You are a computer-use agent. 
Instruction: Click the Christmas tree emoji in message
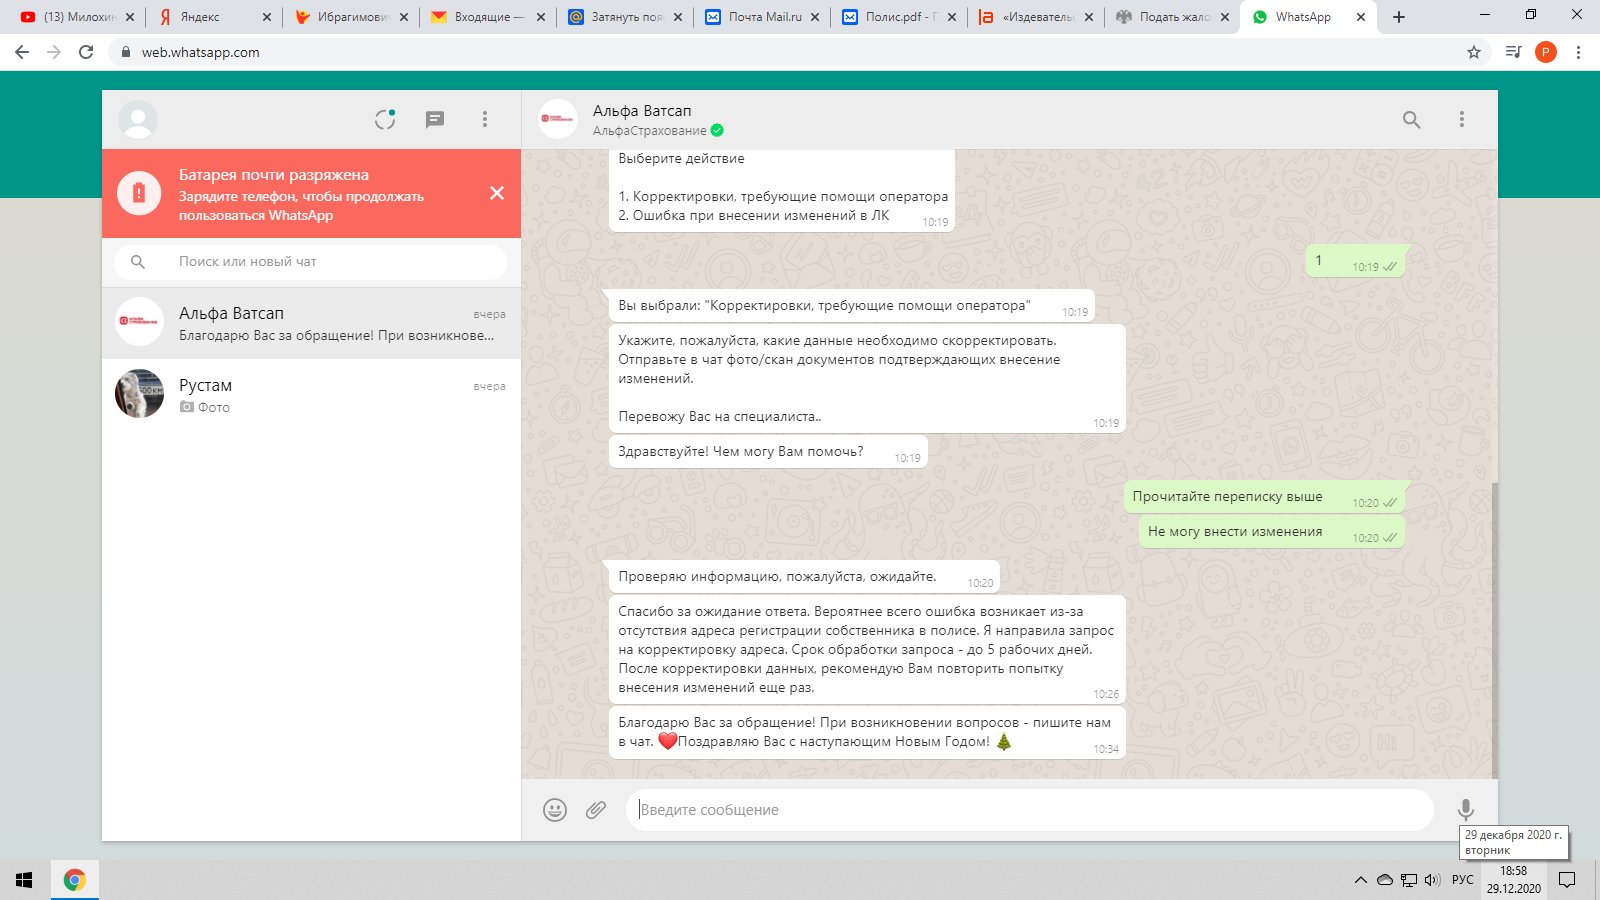(1004, 741)
